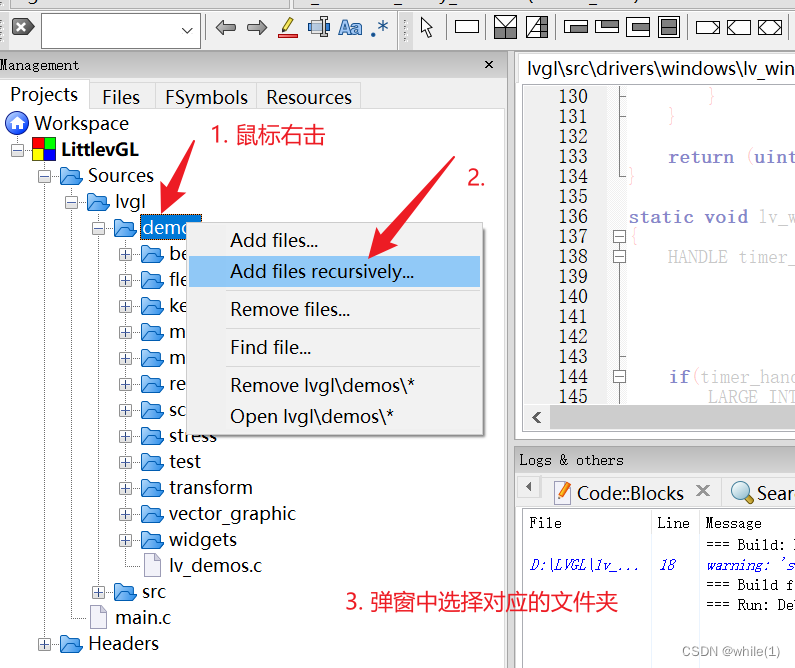Click the third loop box icon

638,27
